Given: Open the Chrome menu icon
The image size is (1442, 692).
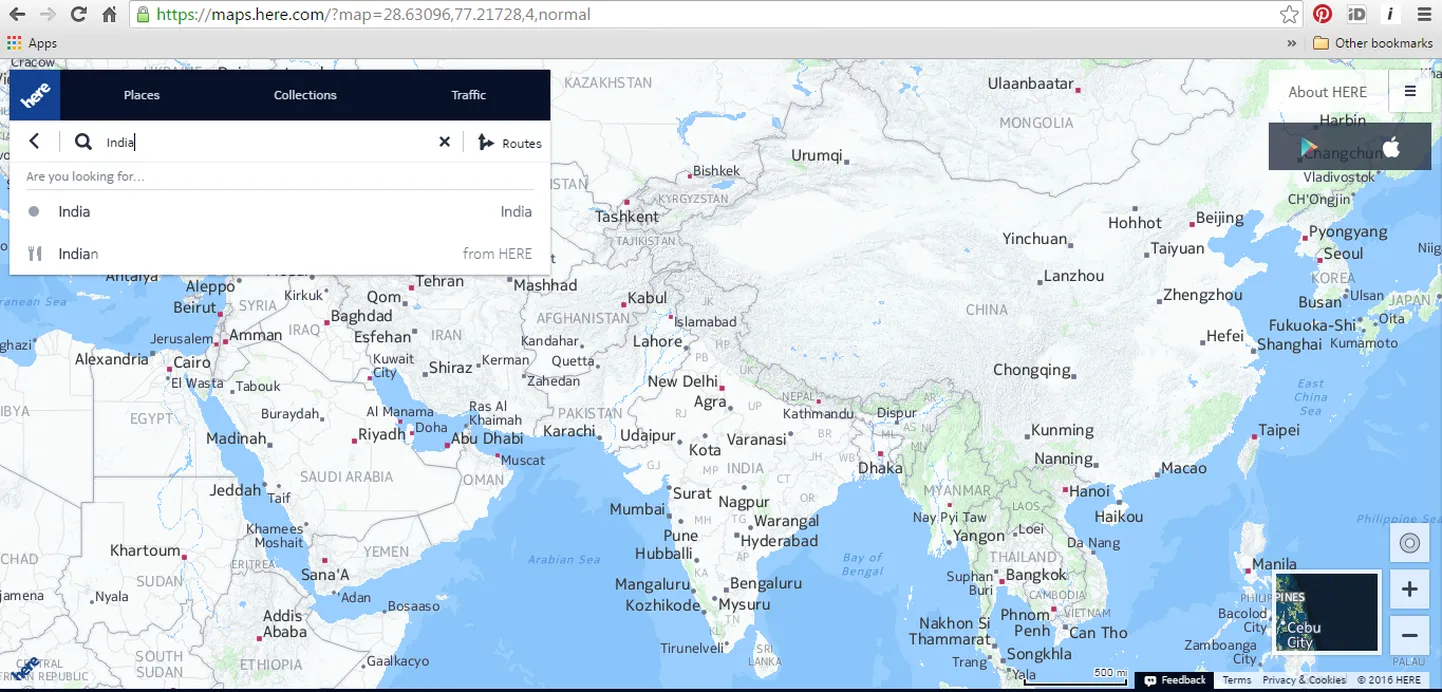Looking at the screenshot, I should (x=1424, y=15).
